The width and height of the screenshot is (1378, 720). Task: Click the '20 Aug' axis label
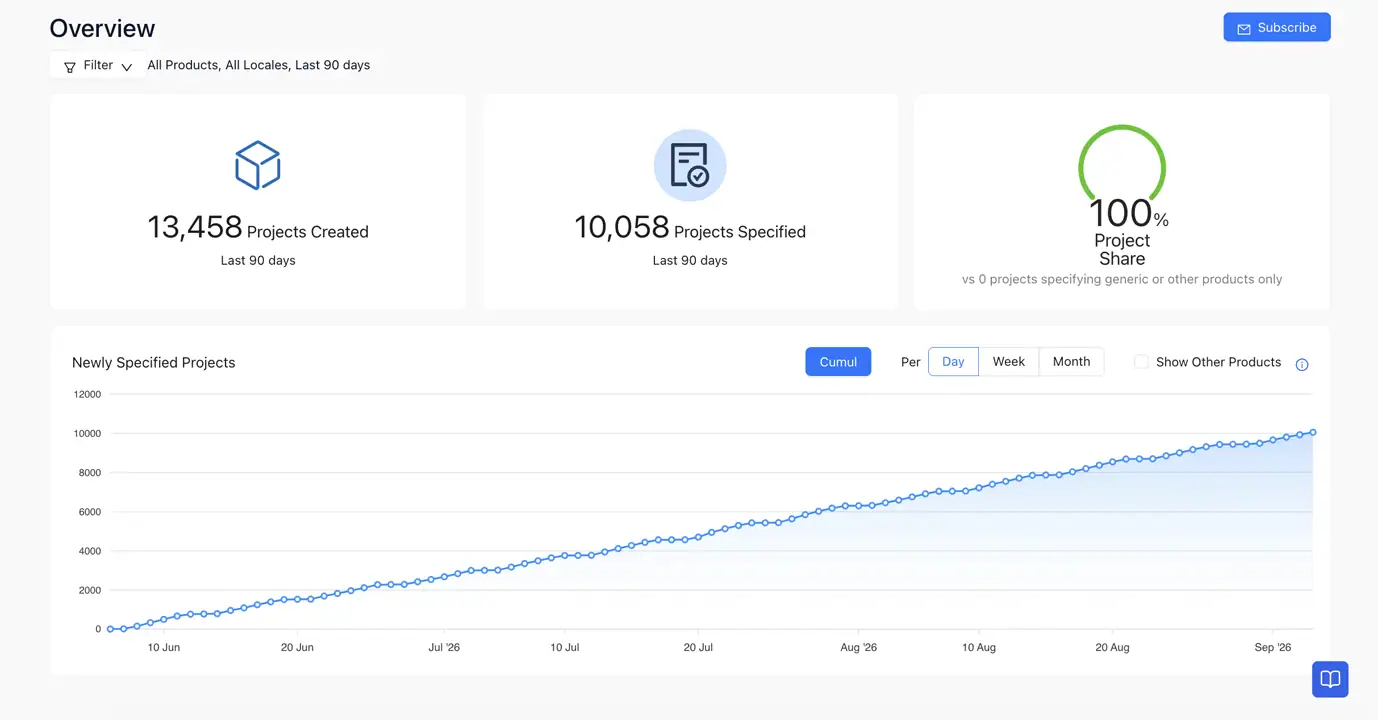1112,647
